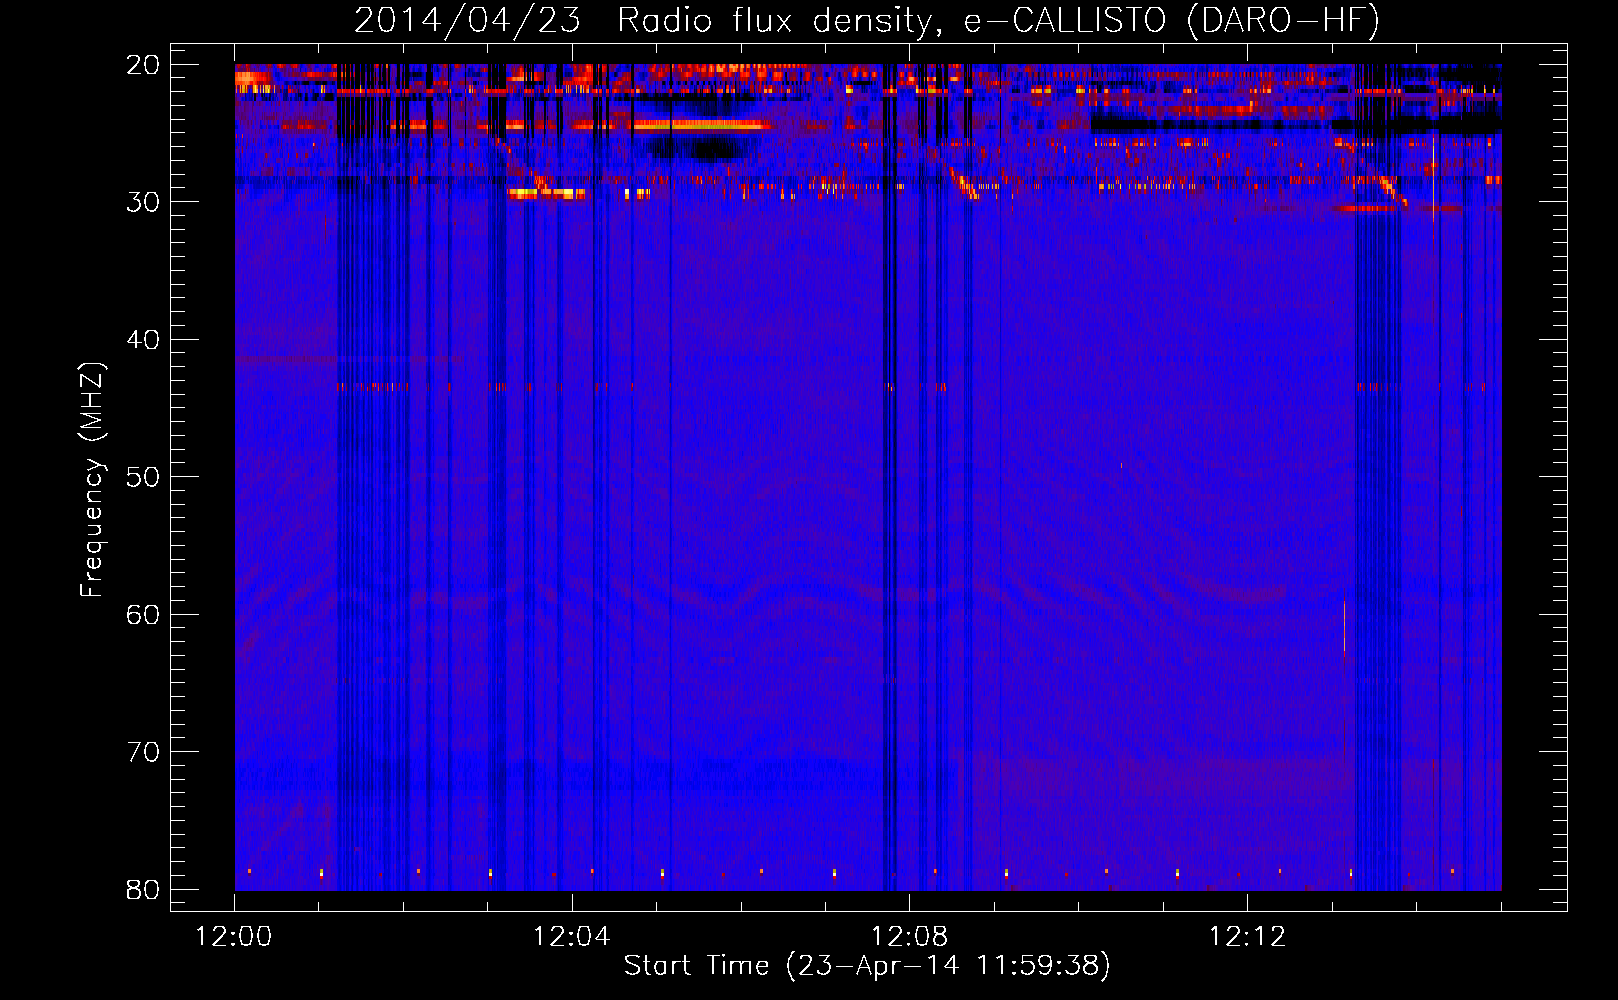Click the 80 frequency tick label
The height and width of the screenshot is (1000, 1618).
pos(143,890)
